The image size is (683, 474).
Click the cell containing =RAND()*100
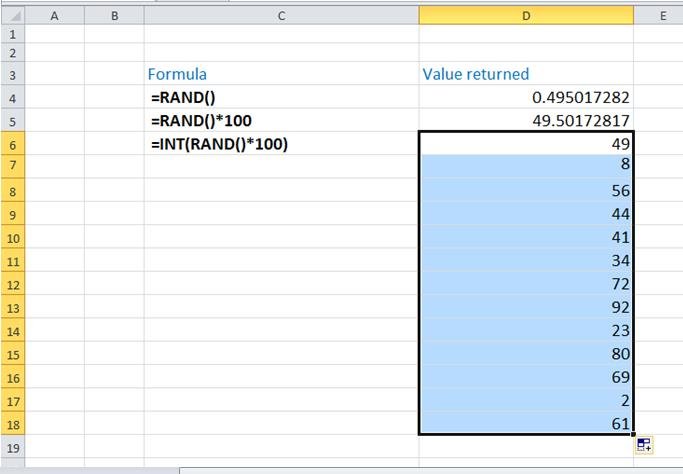[281, 121]
